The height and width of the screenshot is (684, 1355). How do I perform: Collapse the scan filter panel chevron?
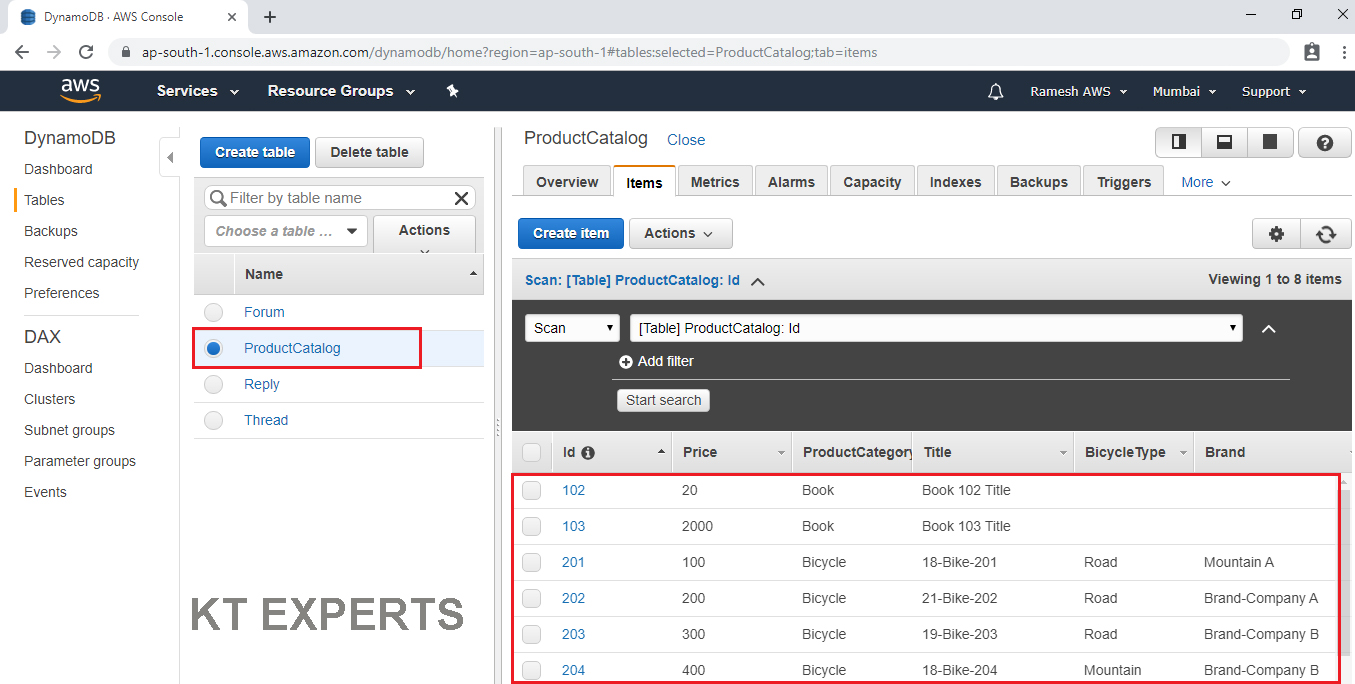[1269, 329]
